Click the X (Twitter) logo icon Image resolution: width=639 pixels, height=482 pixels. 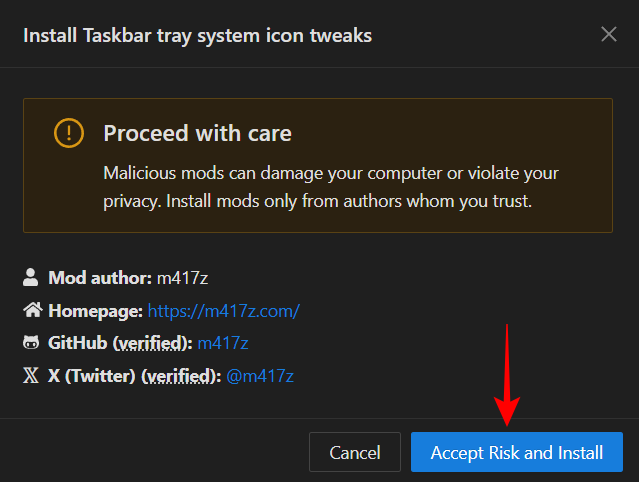30,376
